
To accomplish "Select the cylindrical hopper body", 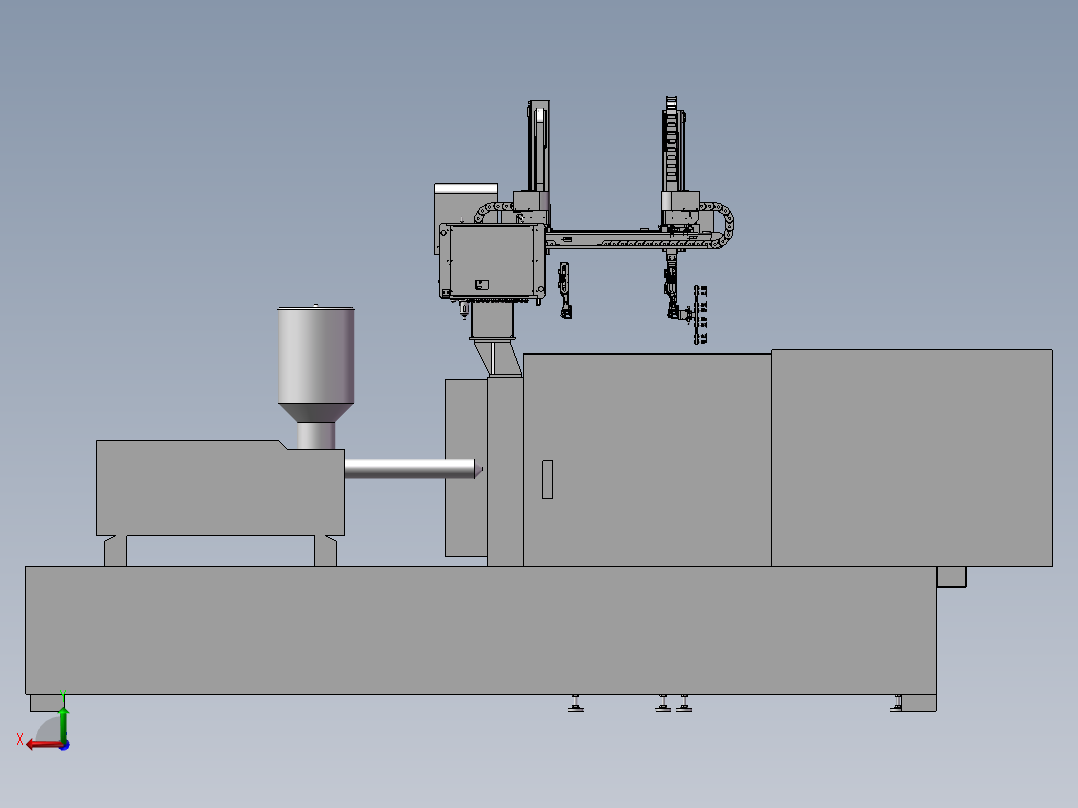I will [x=316, y=355].
